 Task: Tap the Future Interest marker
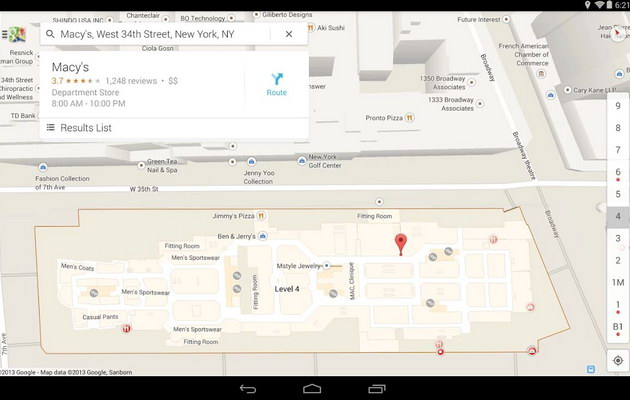[x=507, y=19]
